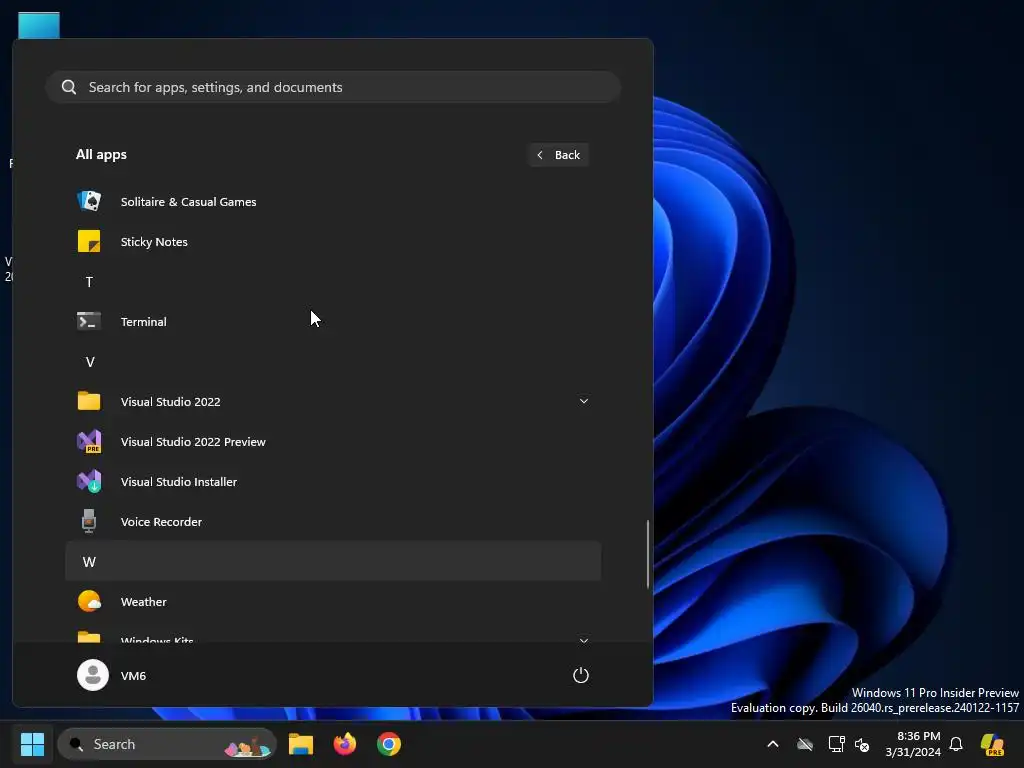This screenshot has width=1024, height=768.
Task: Expand the Visual Studio 2022 folder chevron
Action: point(584,401)
